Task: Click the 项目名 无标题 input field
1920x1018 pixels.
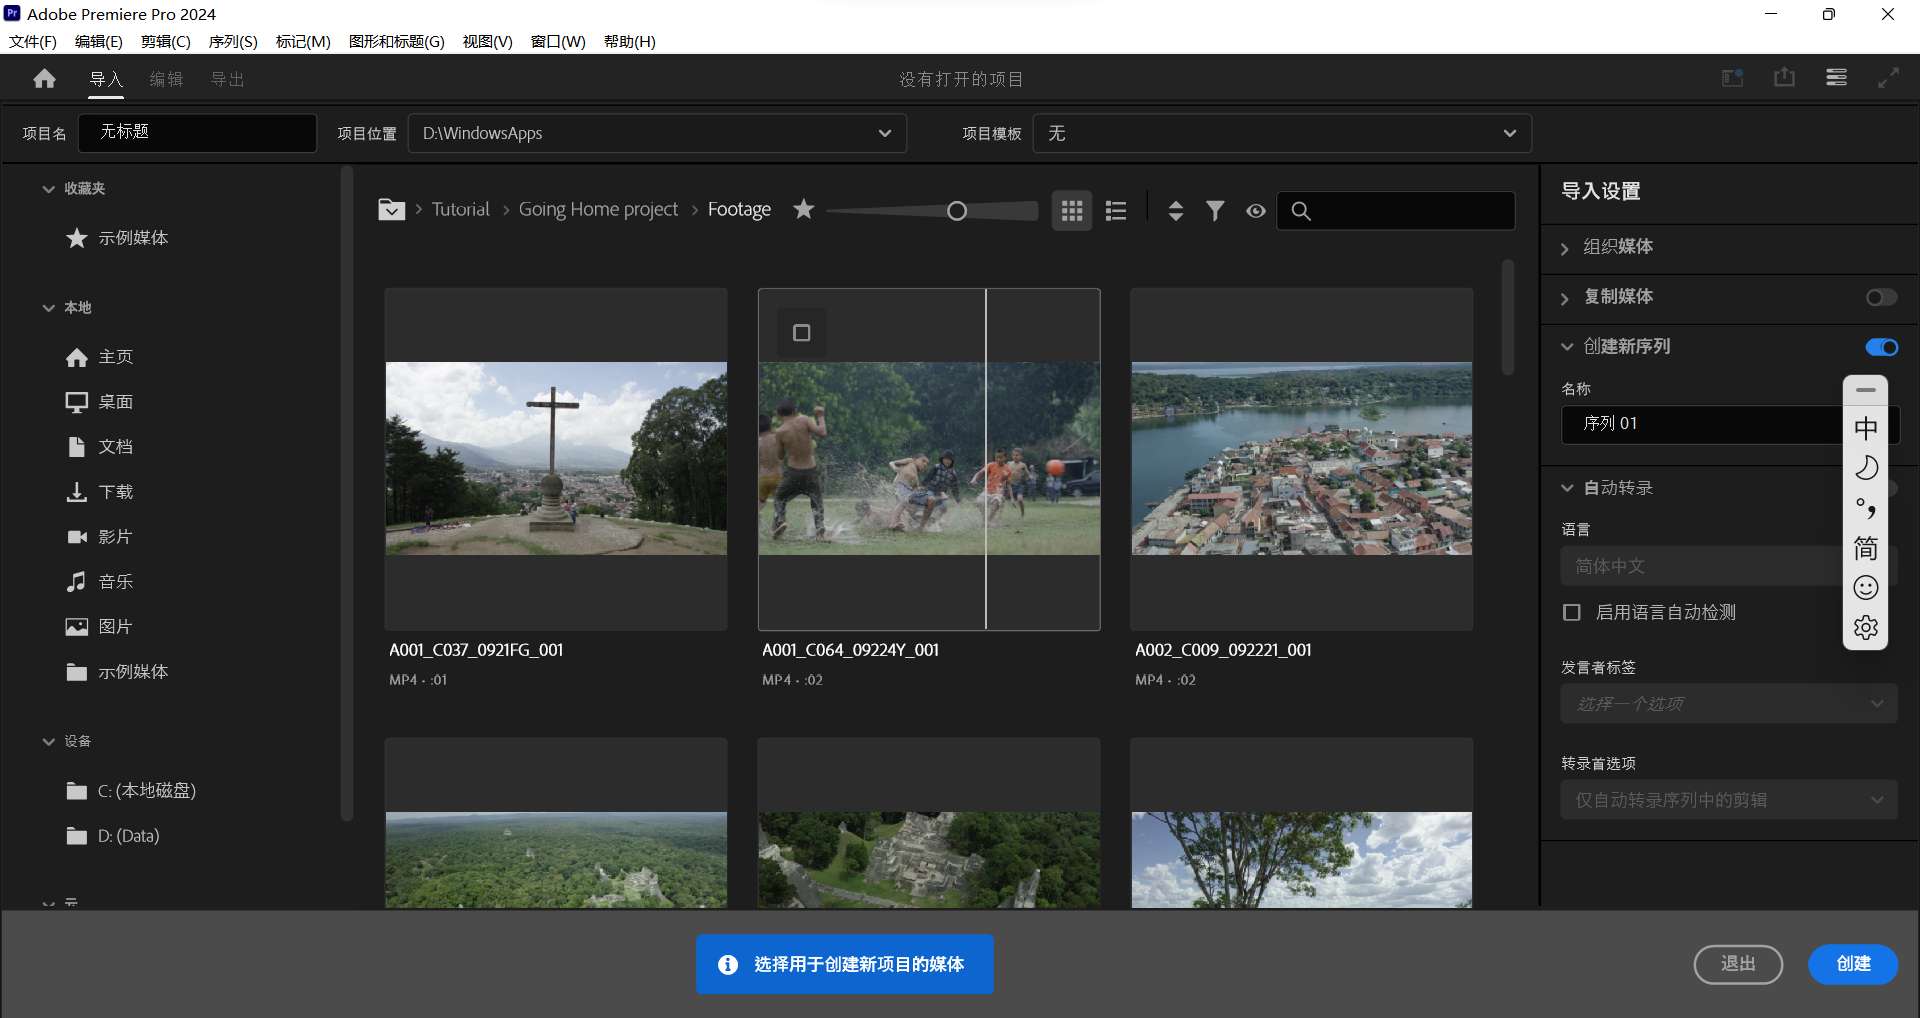Action: [198, 132]
